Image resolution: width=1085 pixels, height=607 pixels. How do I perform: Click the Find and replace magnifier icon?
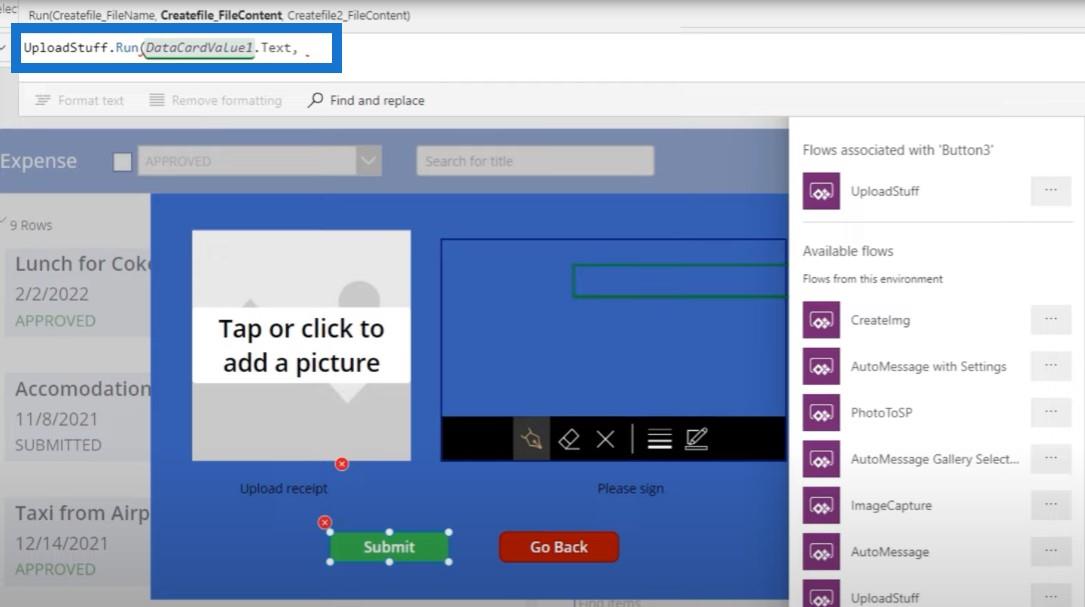coord(316,100)
